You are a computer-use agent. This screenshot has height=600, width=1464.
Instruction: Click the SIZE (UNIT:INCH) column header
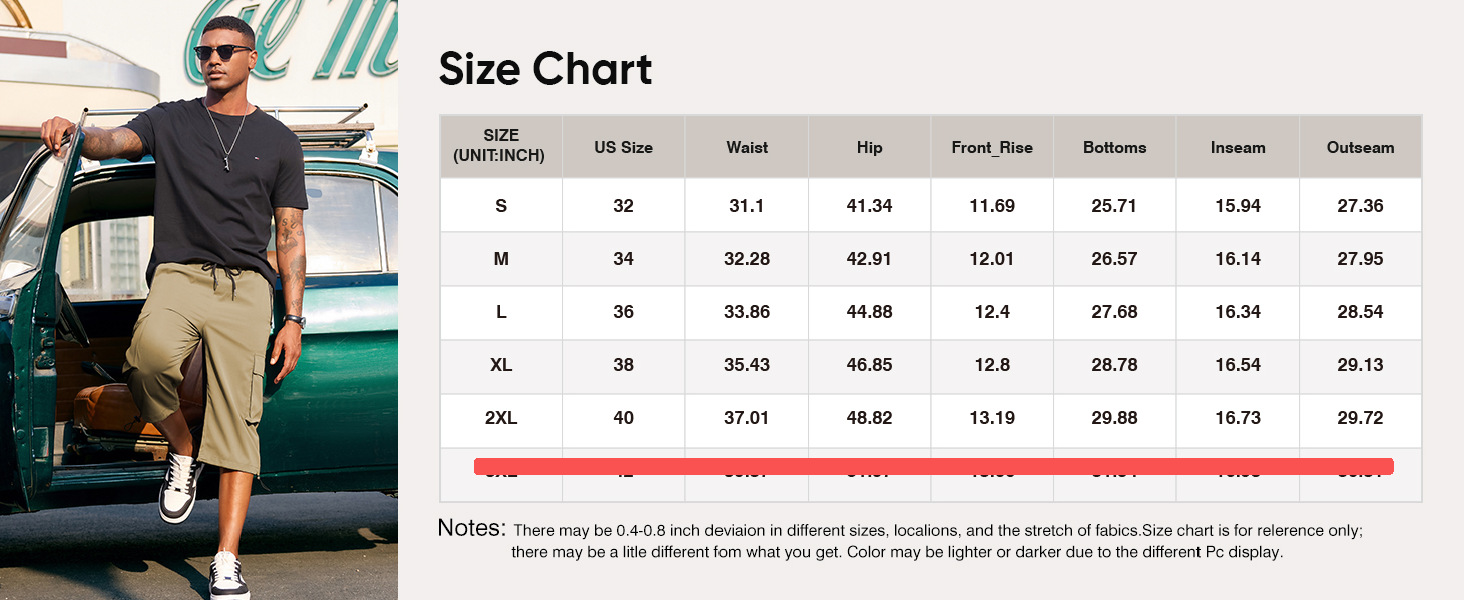pos(501,146)
